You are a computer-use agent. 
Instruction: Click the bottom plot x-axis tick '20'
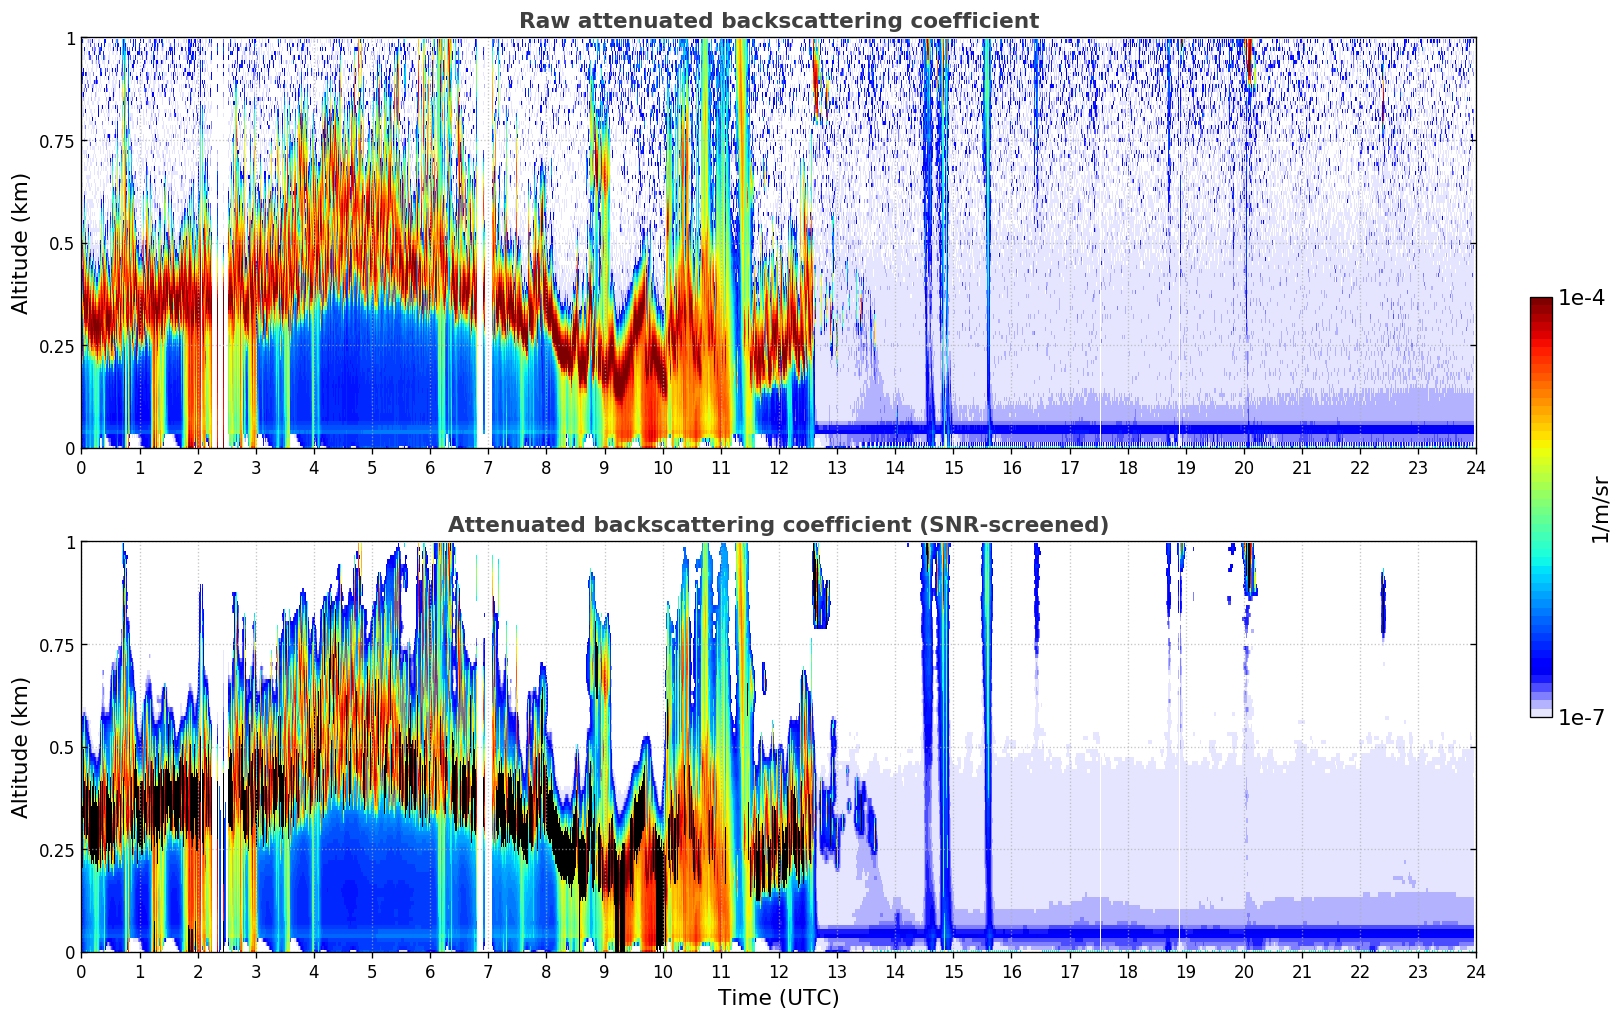pyautogui.click(x=1243, y=971)
